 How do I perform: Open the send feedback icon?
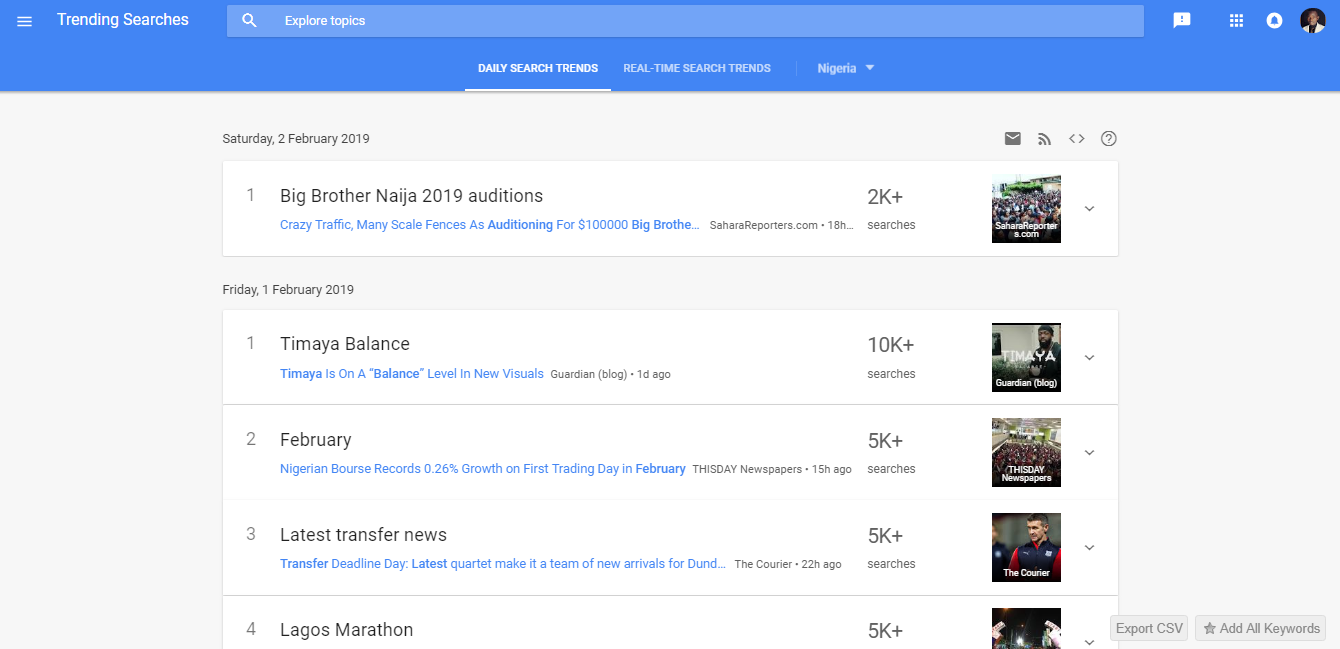[x=1182, y=21]
